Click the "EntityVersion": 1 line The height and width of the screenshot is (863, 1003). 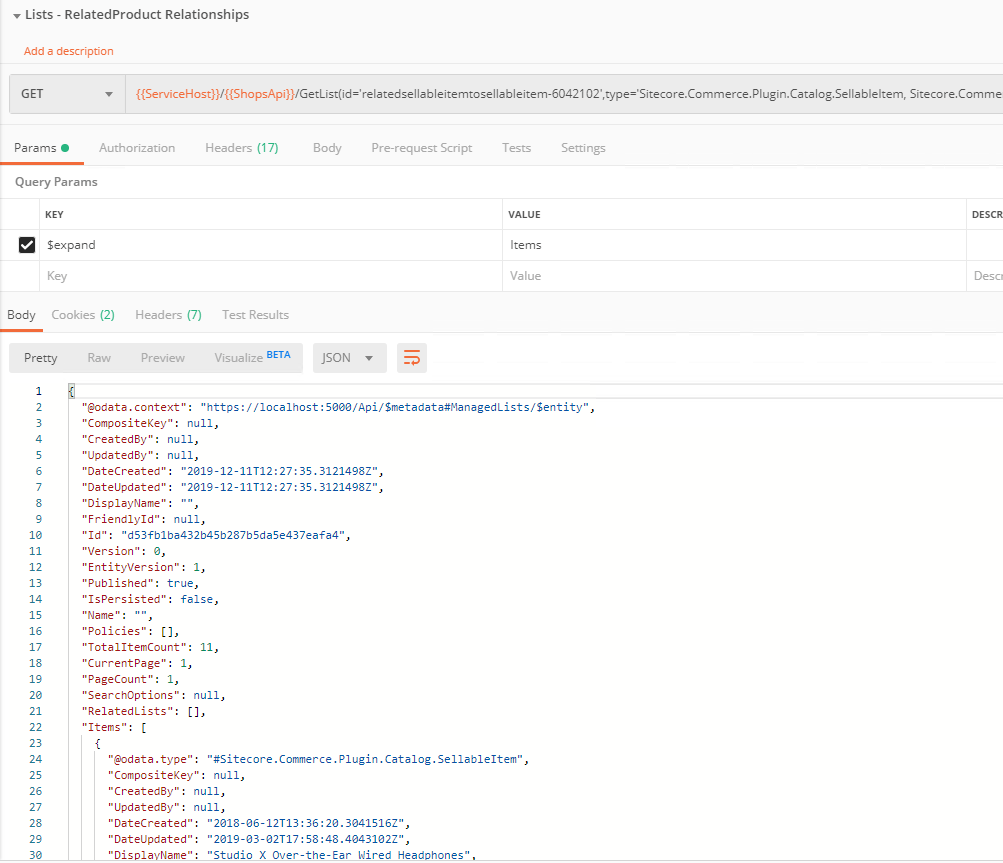tap(143, 567)
